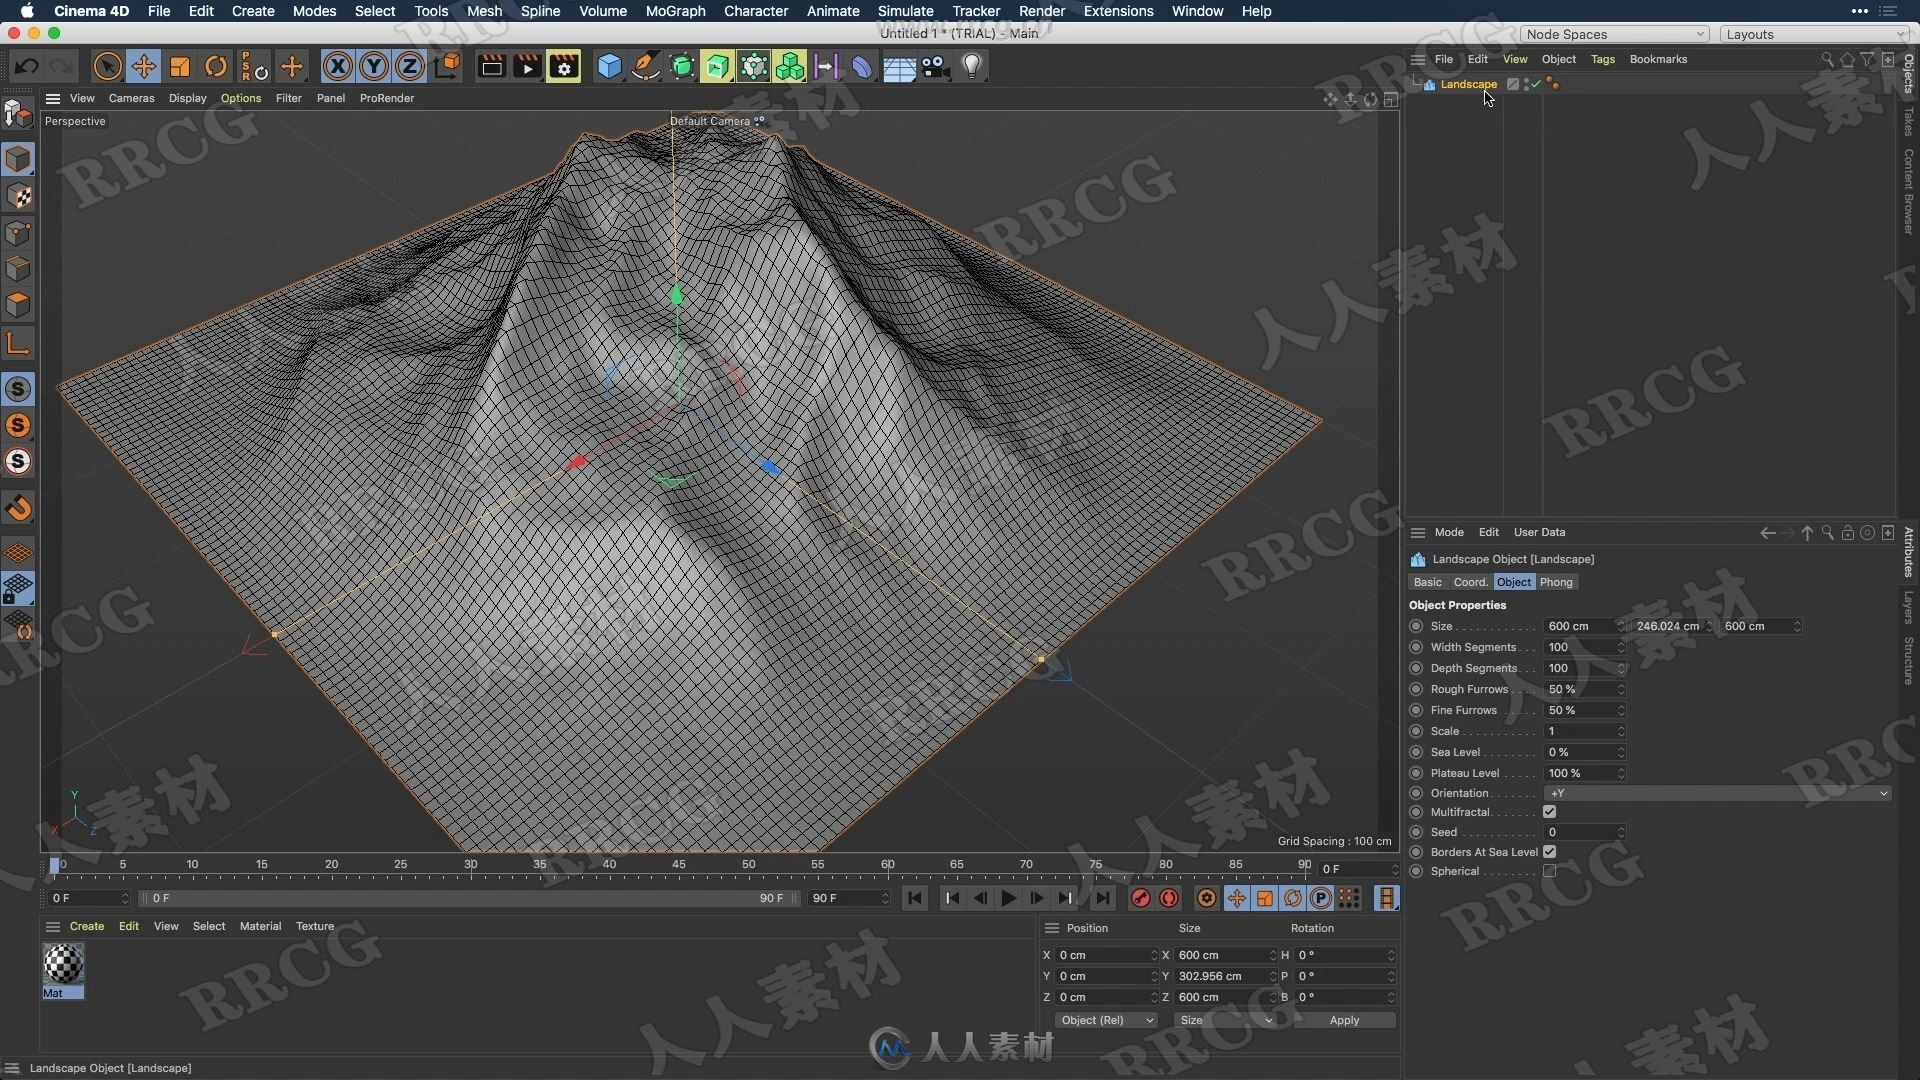The height and width of the screenshot is (1080, 1920).
Task: Go to start of animation
Action: pos(914,898)
